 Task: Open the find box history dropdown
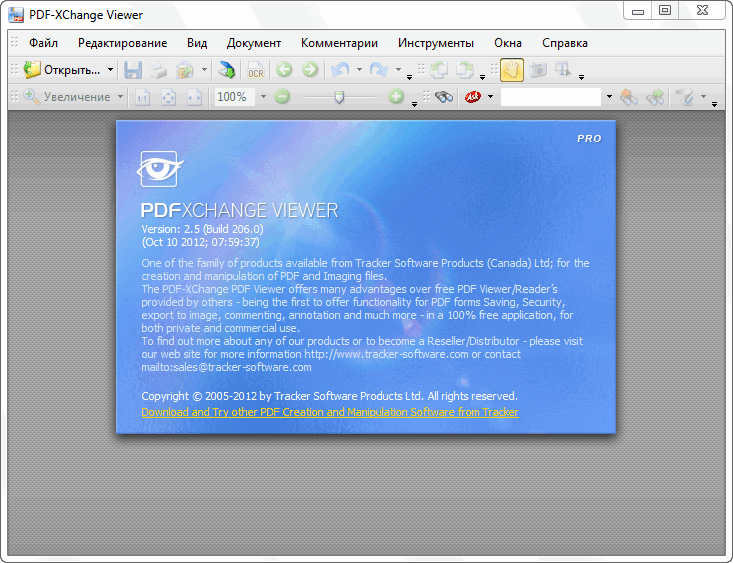(609, 97)
